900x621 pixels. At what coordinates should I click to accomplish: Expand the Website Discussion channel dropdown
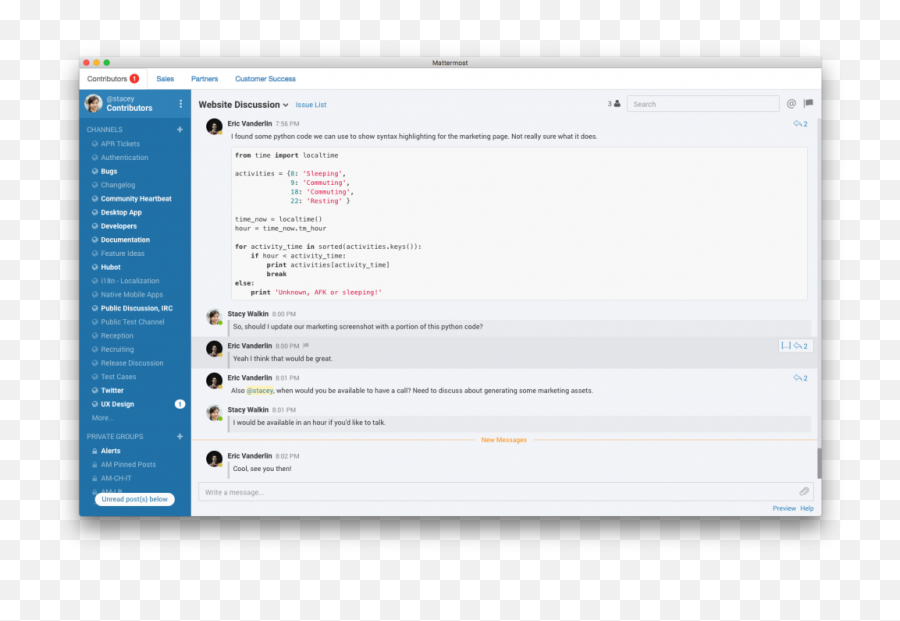pos(285,105)
